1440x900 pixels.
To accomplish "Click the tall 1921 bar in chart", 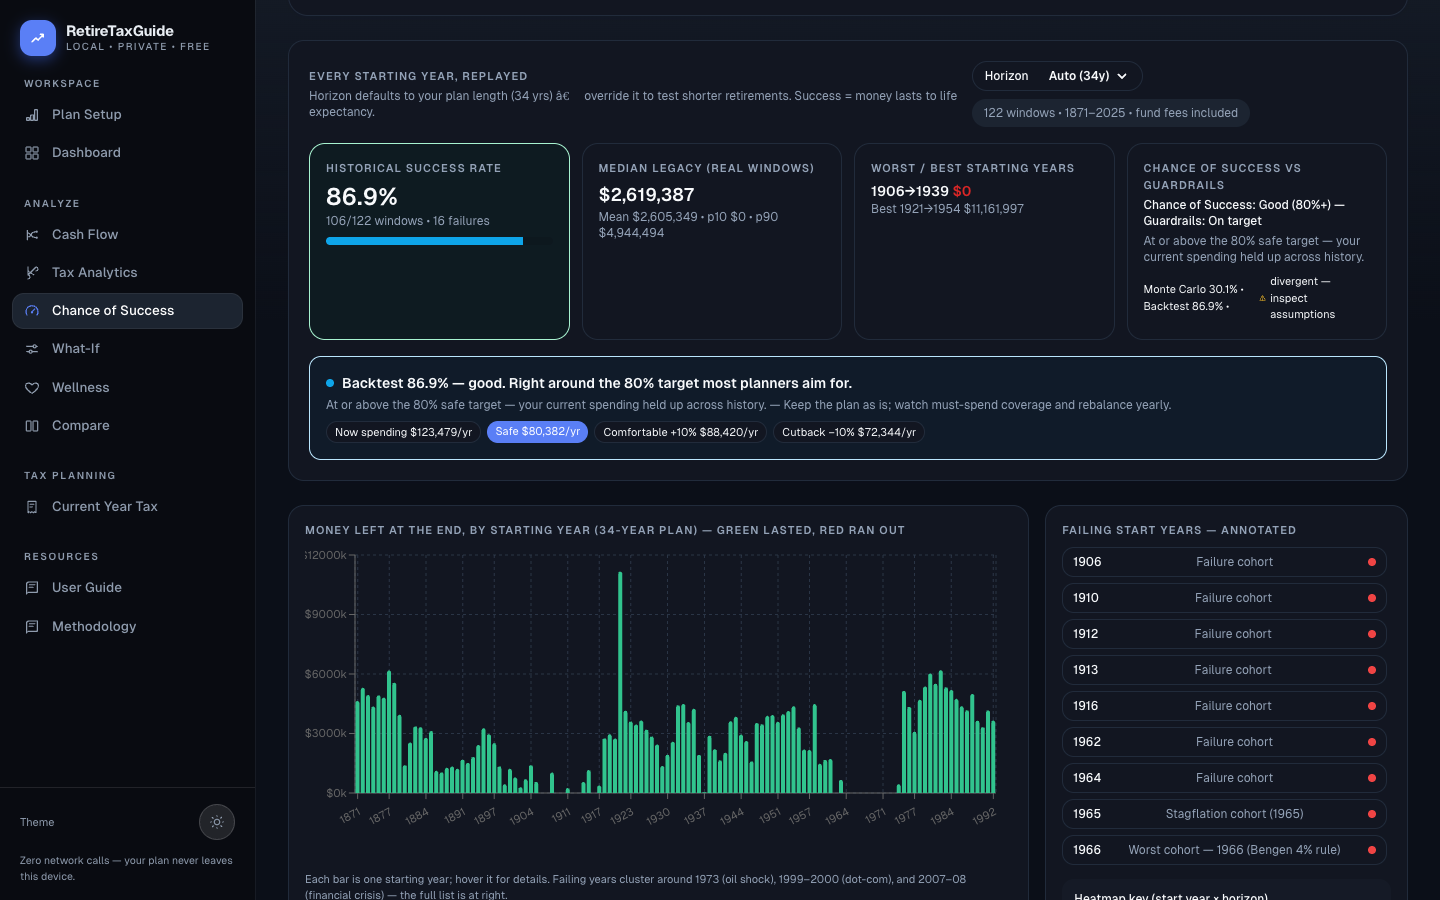I will 620,682.
